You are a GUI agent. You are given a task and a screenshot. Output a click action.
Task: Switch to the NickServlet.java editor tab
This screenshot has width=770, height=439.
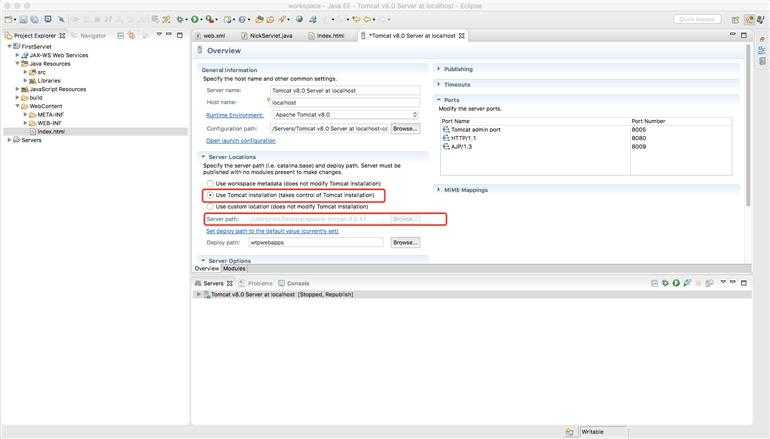click(x=267, y=36)
